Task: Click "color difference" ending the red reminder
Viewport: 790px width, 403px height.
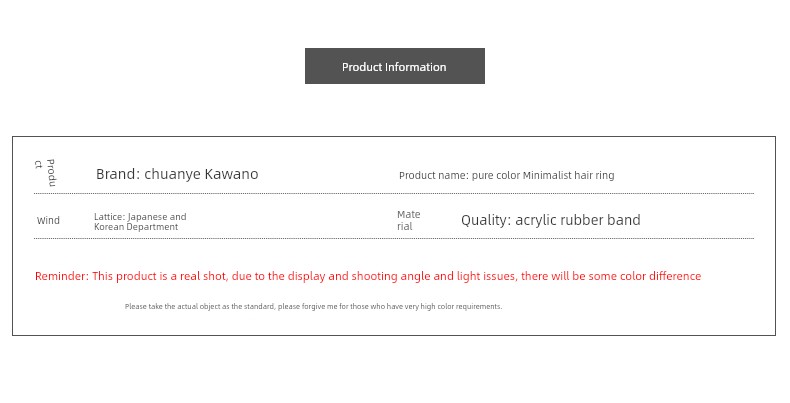Action: click(x=659, y=276)
